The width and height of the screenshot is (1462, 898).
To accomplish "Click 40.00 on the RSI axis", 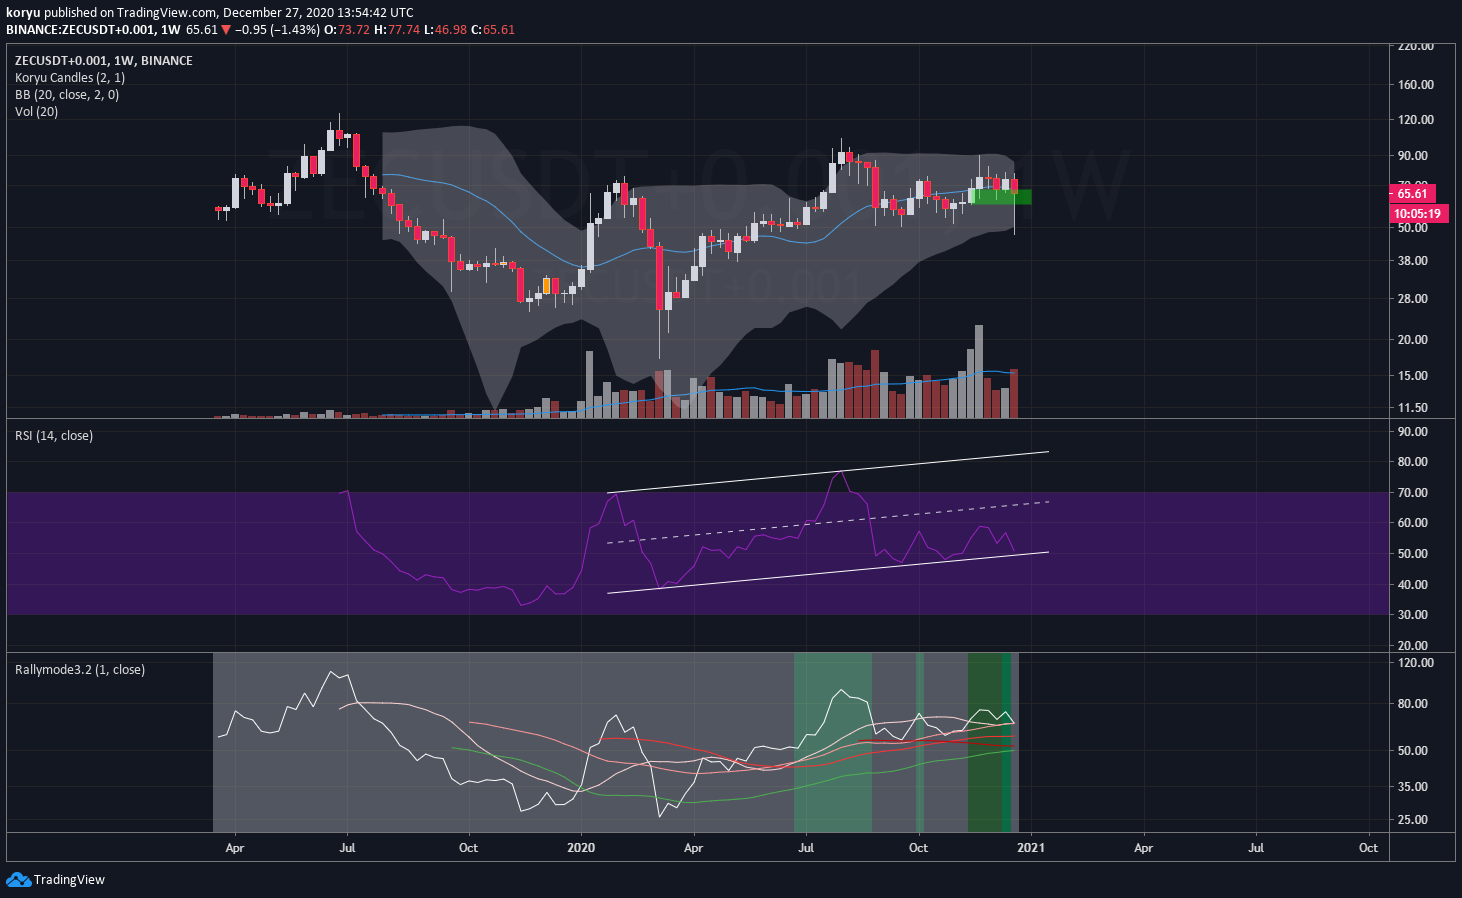I will 1413,585.
